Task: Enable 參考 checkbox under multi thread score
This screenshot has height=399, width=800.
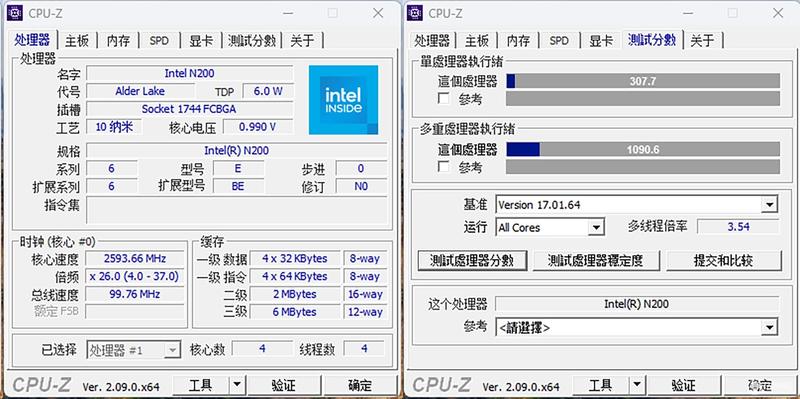Action: click(x=444, y=167)
